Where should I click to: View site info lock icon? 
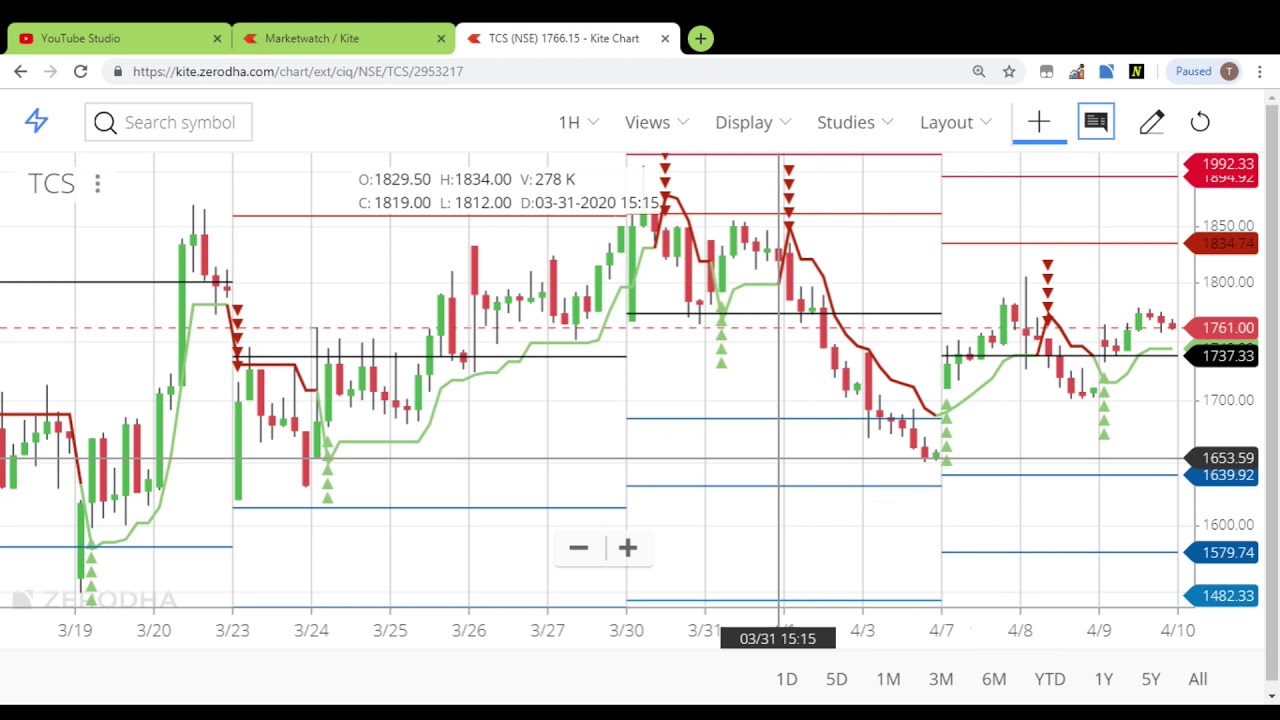[x=119, y=71]
